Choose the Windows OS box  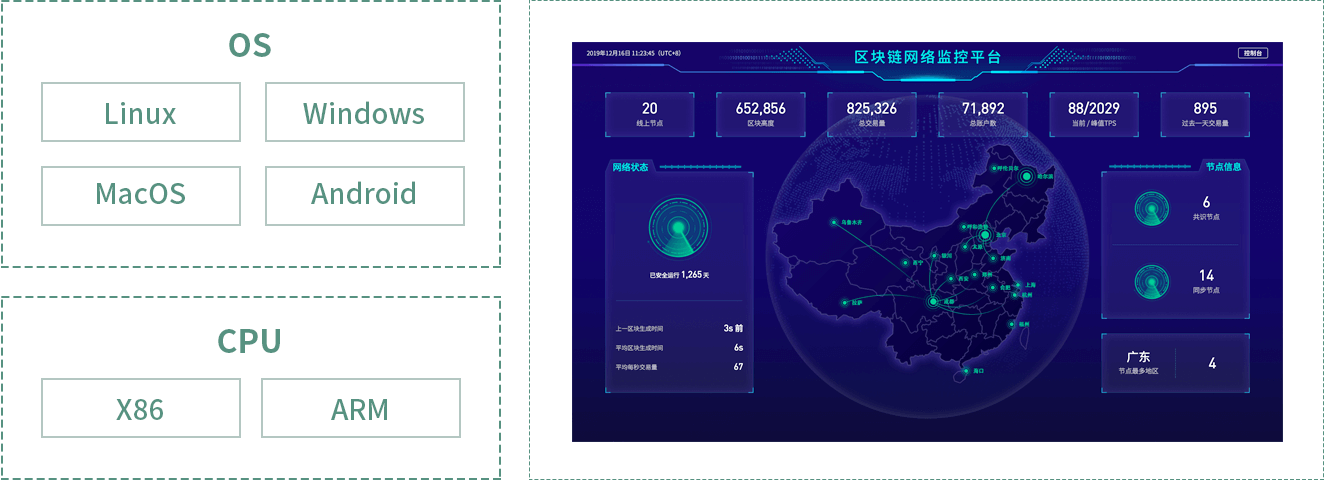(364, 113)
